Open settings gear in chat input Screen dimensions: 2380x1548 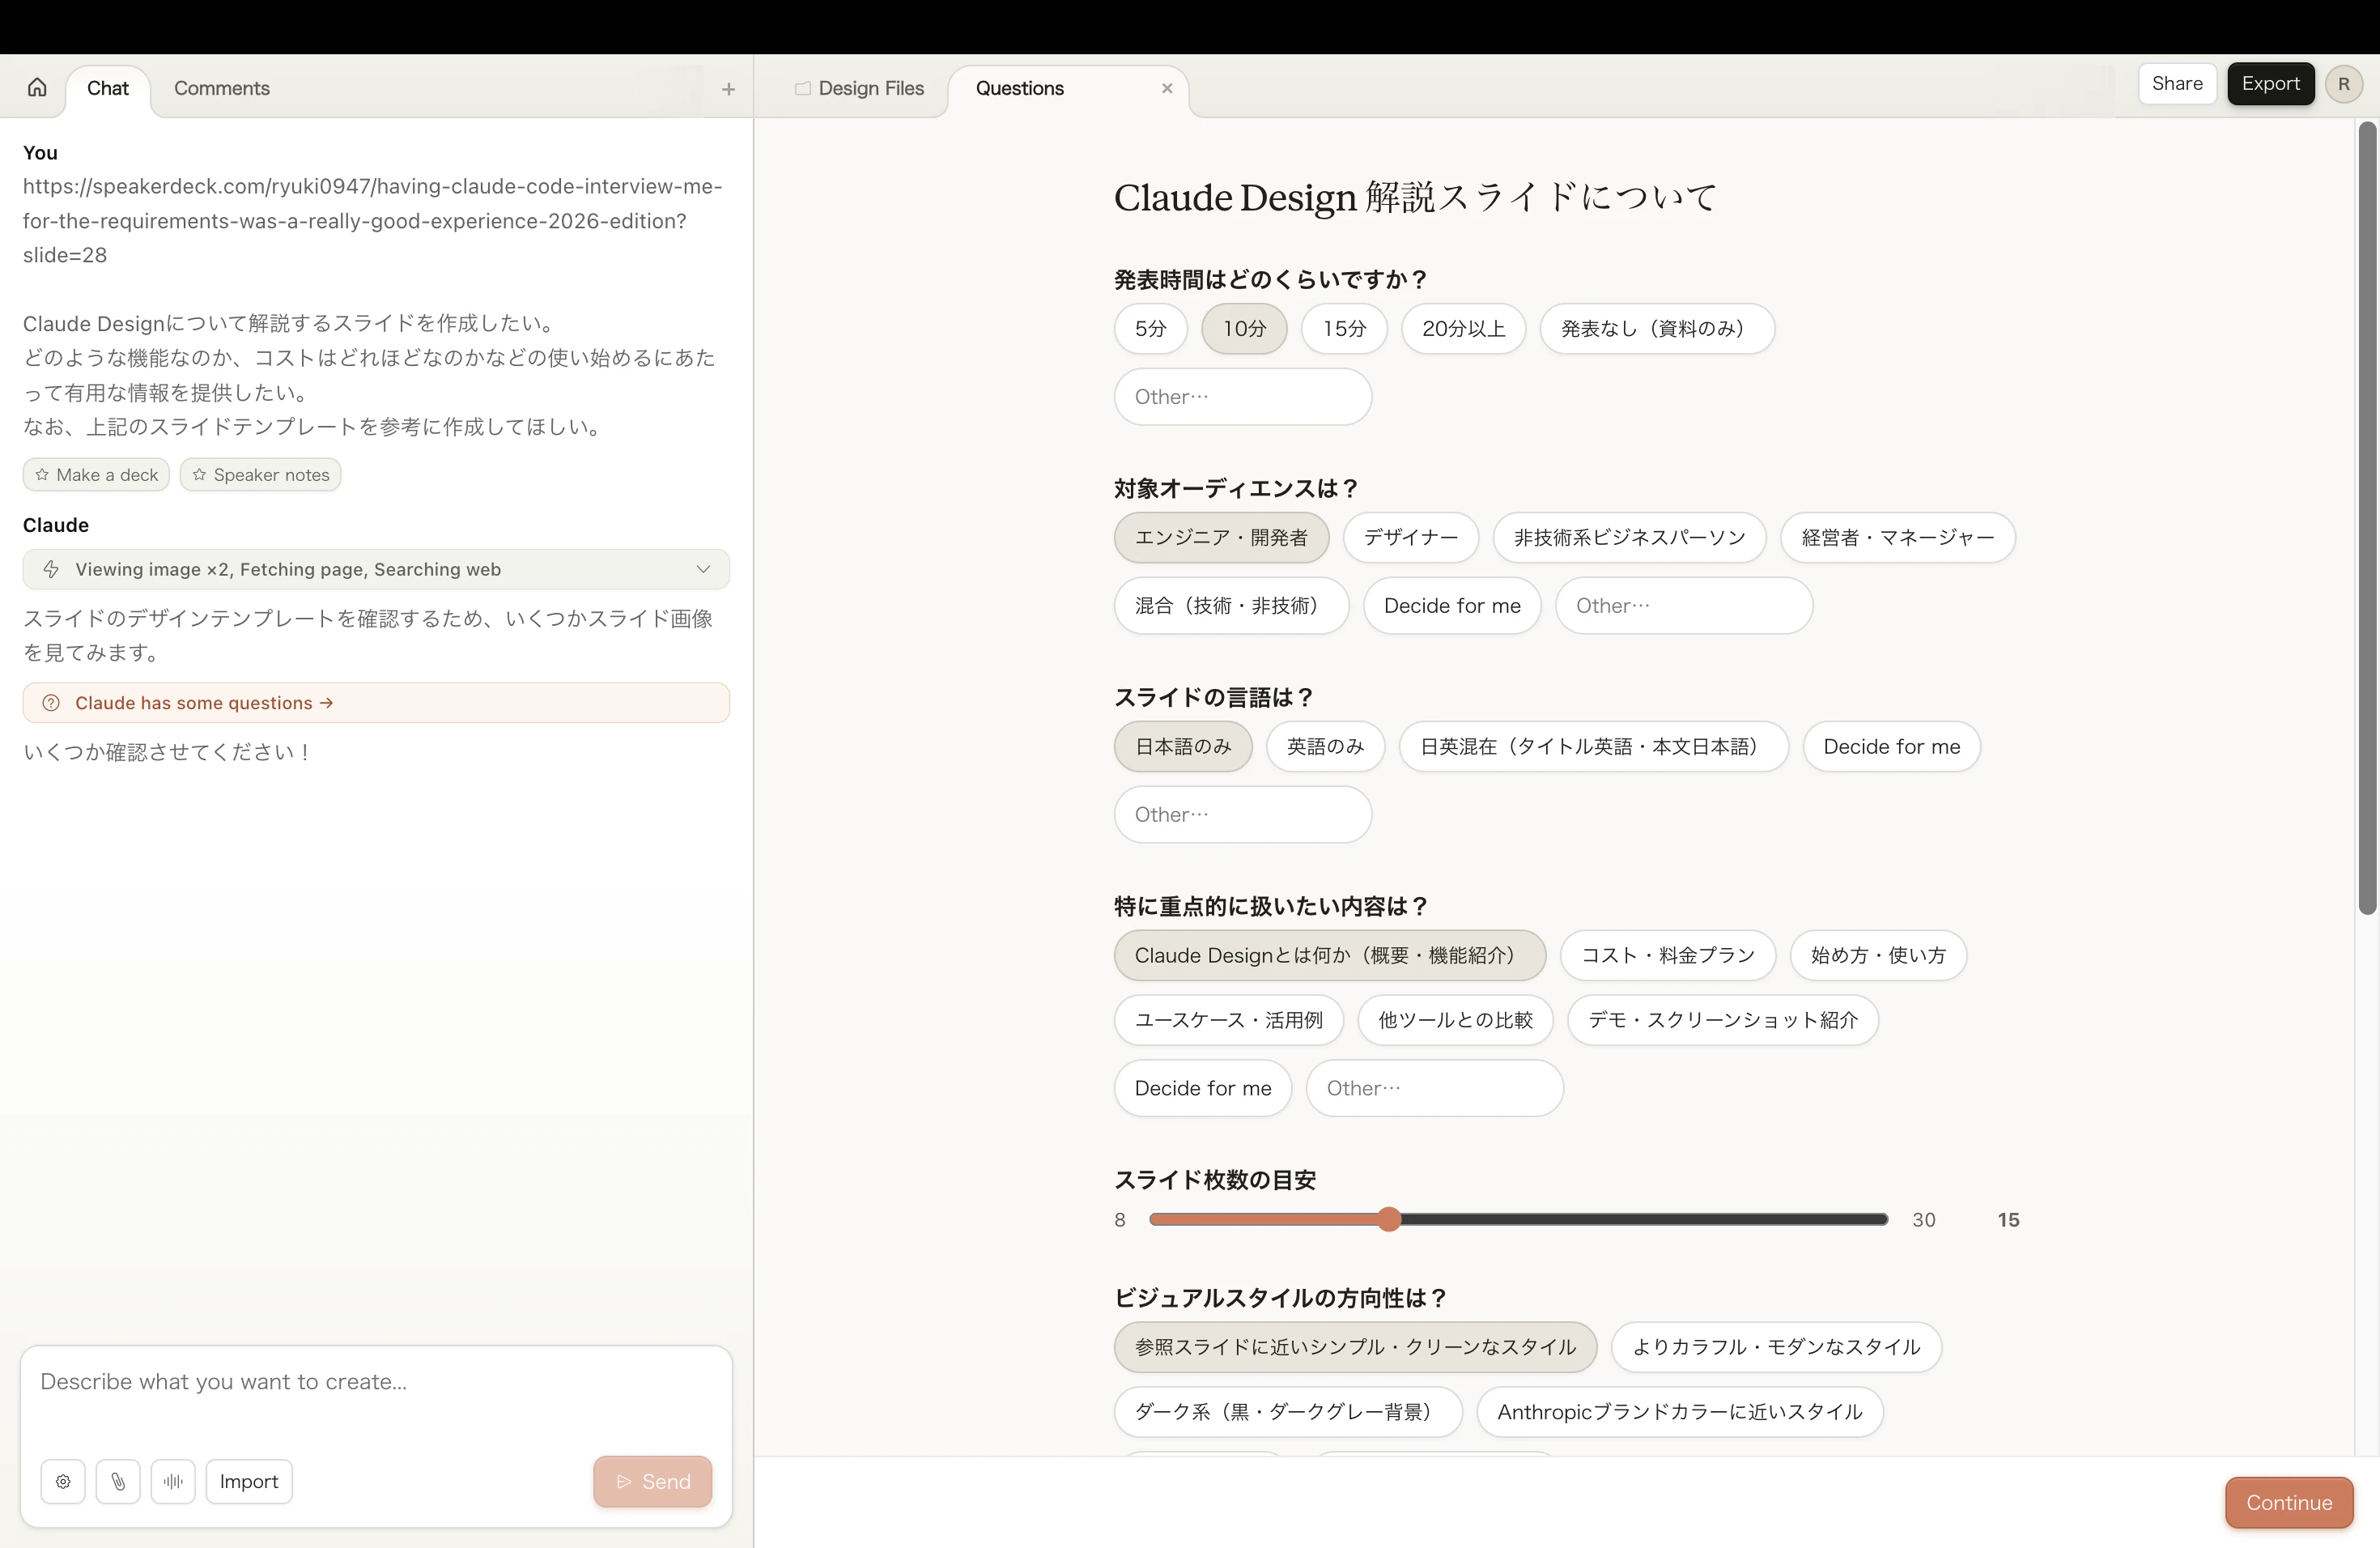click(63, 1481)
